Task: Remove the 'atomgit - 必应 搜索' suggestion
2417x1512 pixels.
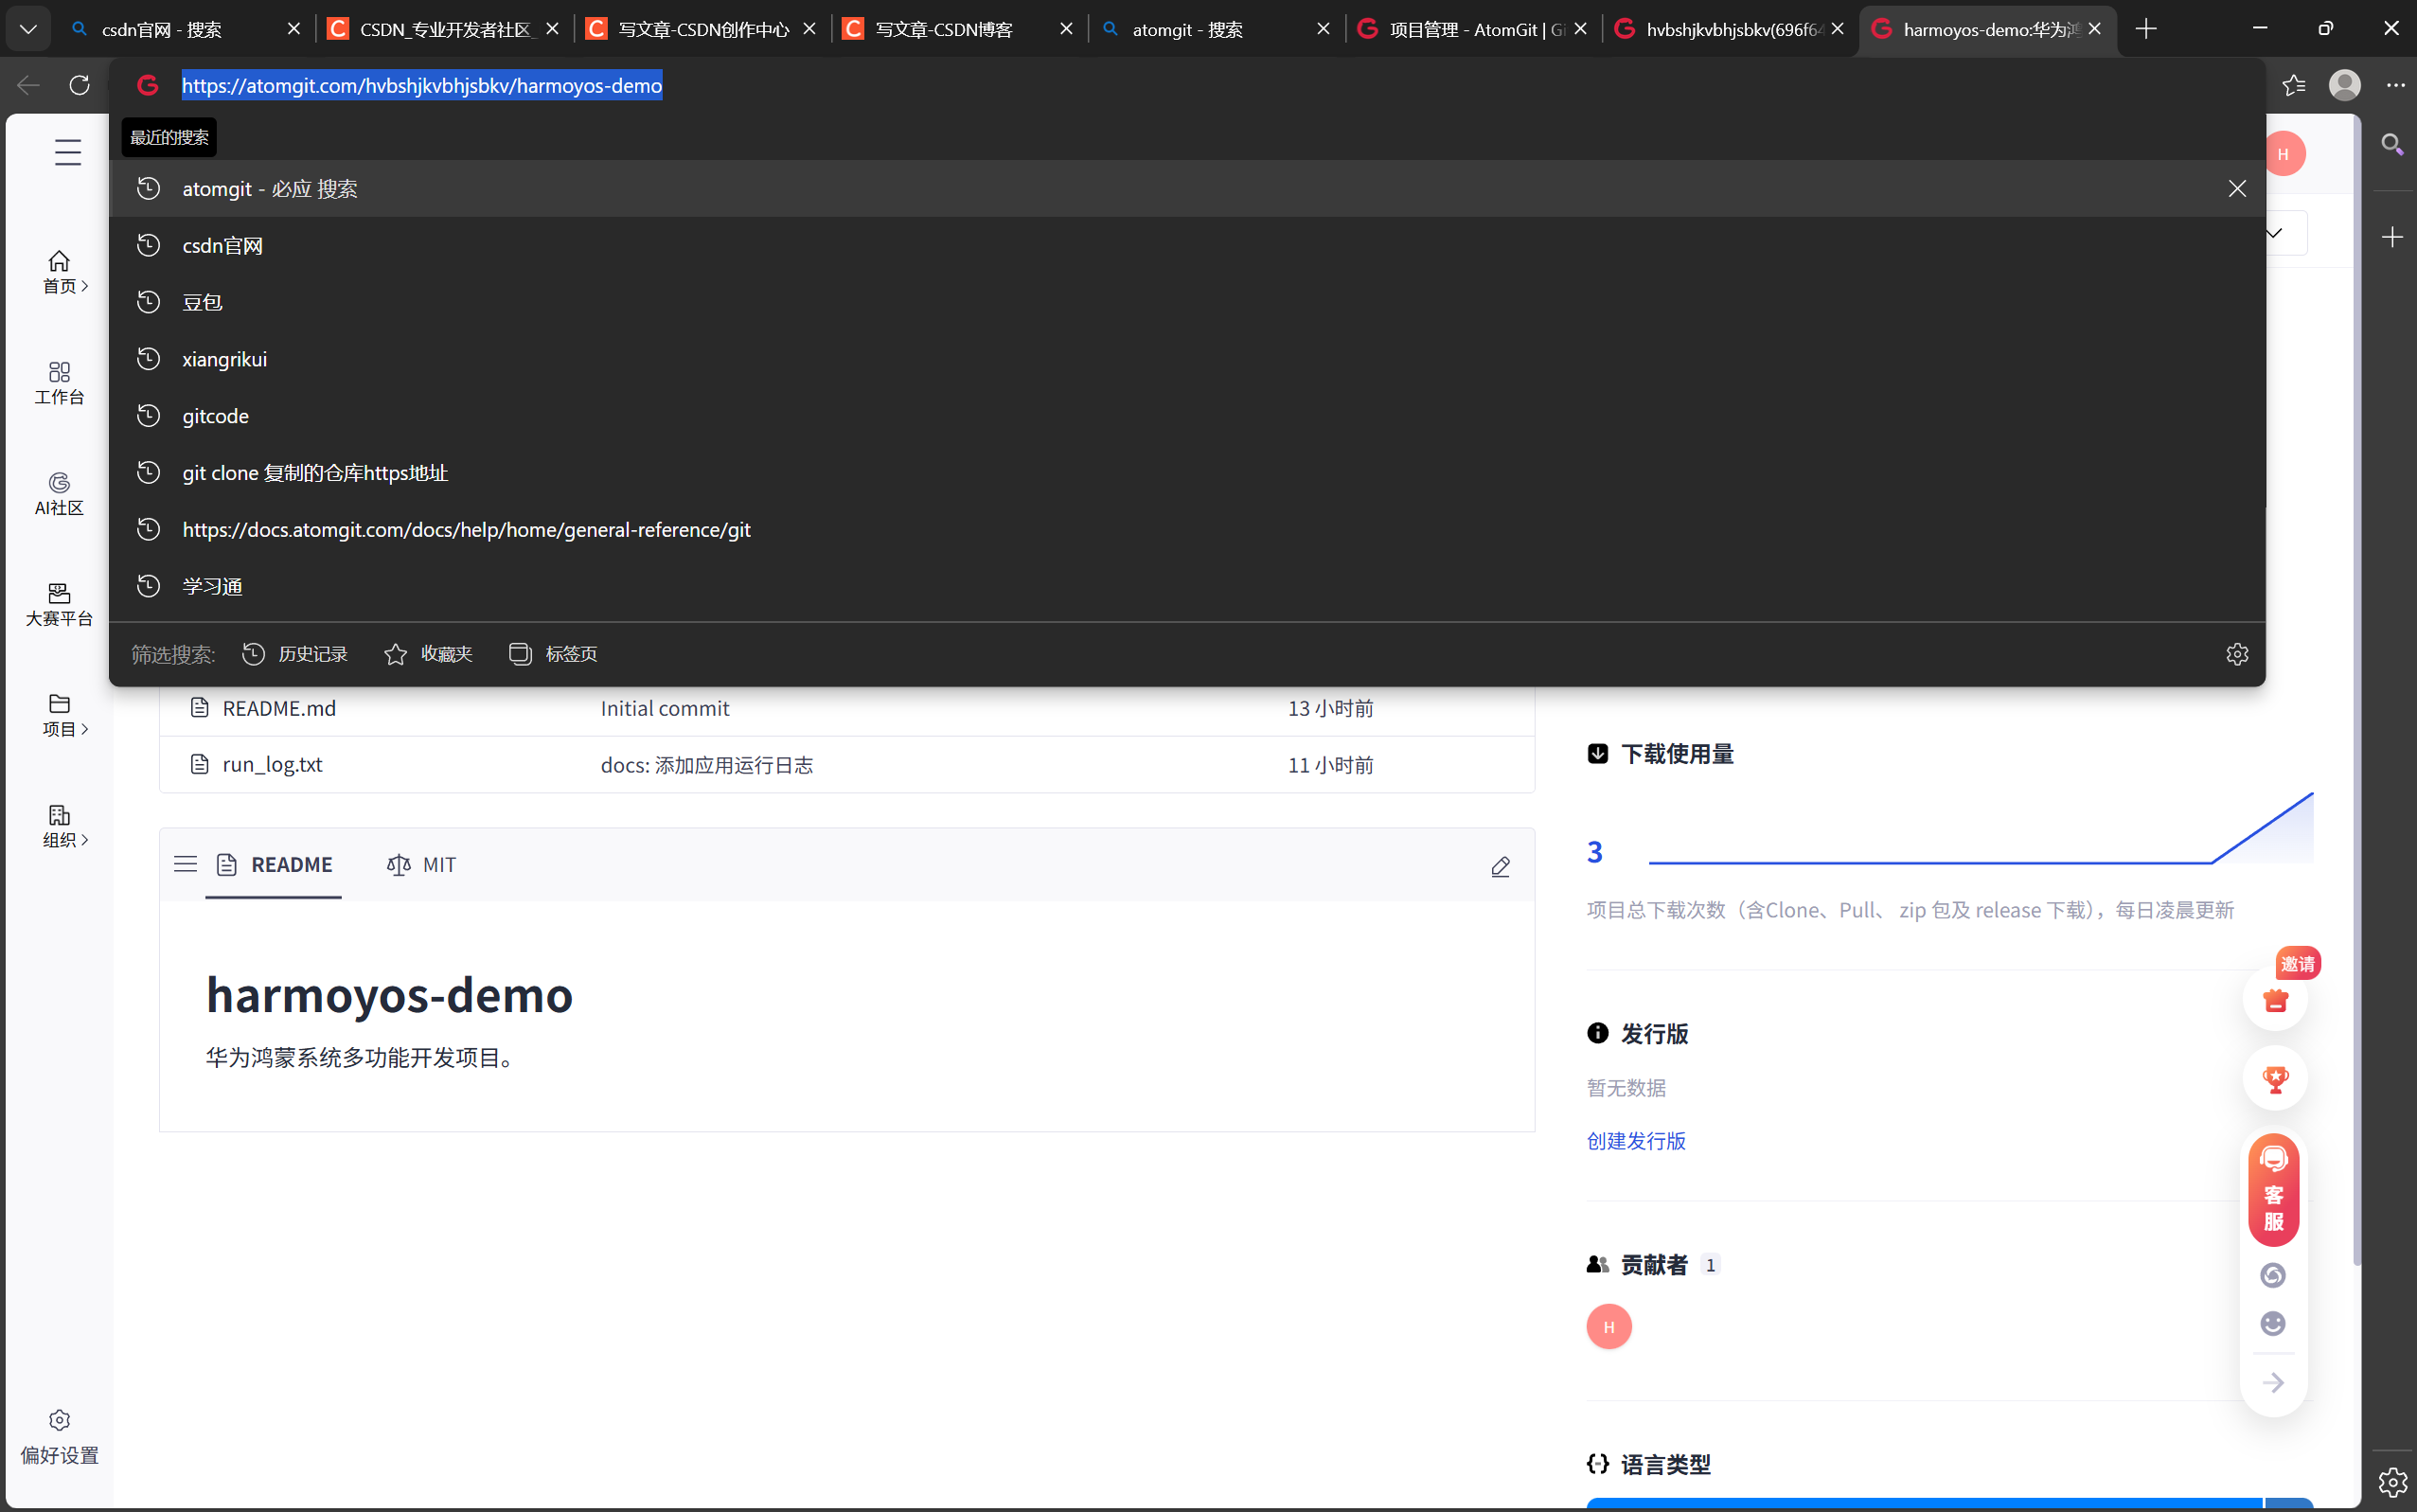Action: 2237,189
